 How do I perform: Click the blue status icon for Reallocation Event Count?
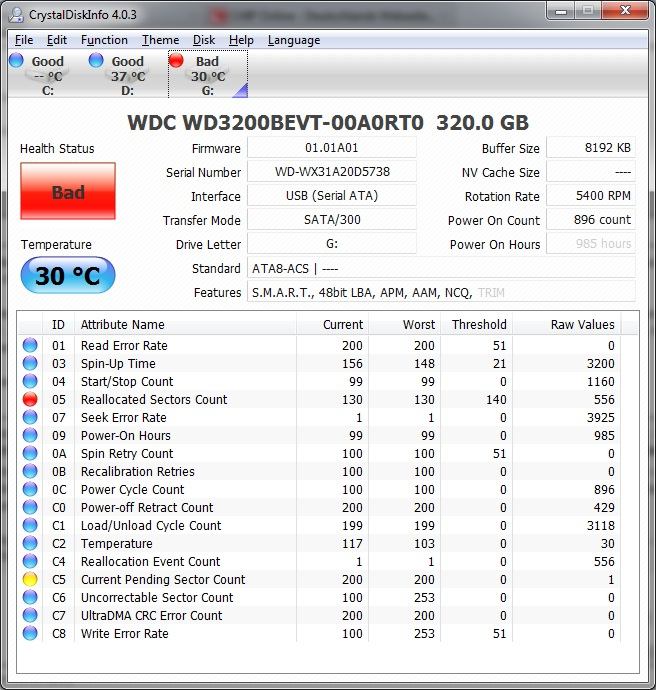[x=30, y=562]
